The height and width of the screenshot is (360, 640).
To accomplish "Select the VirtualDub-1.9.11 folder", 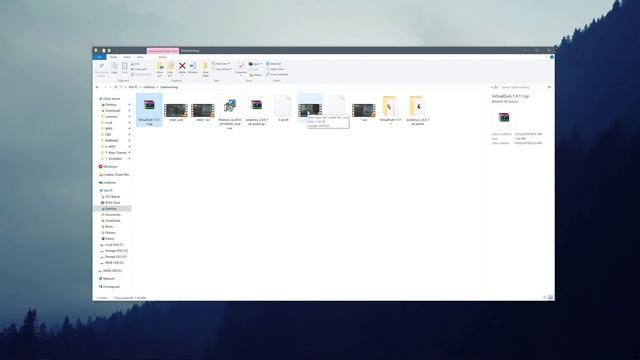I will tap(390, 110).
